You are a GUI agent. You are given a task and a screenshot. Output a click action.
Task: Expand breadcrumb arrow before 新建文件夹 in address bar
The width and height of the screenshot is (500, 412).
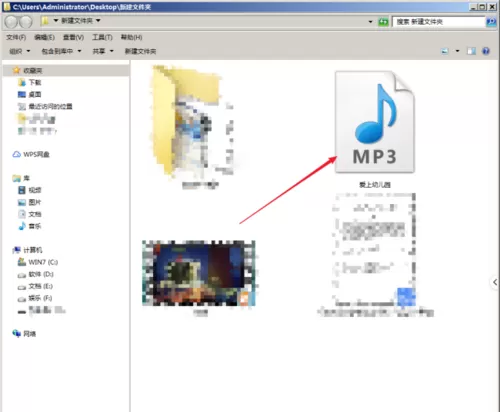(x=56, y=21)
